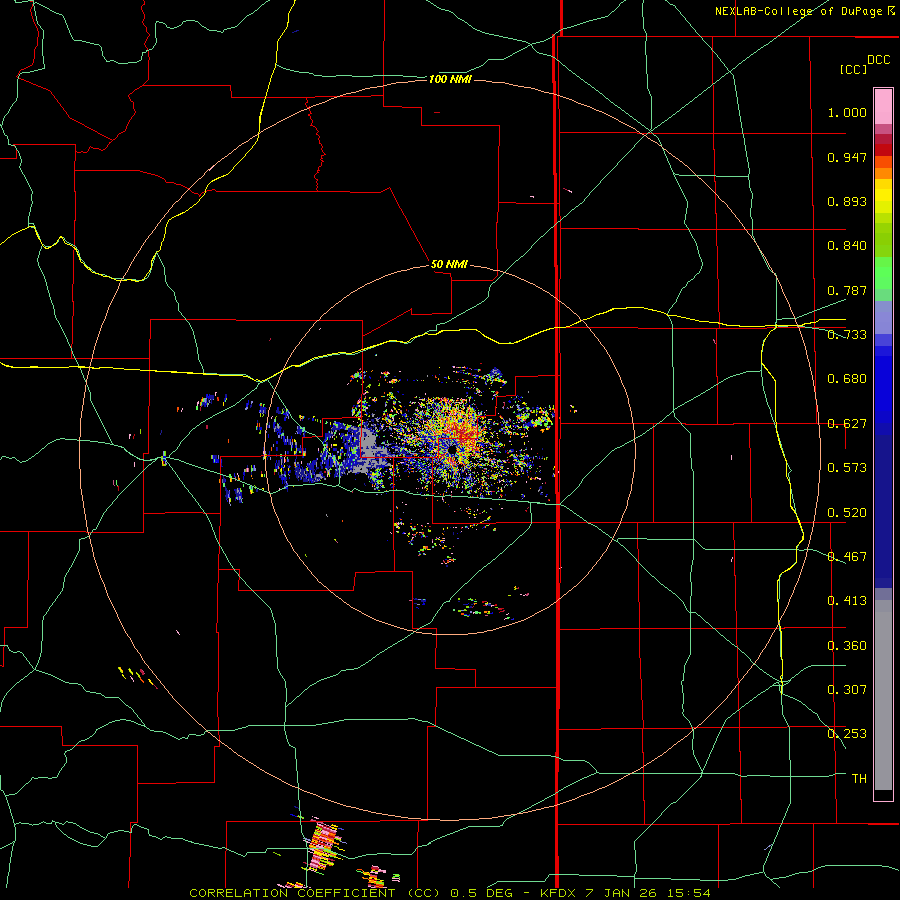Select the 0.360 legend value
This screenshot has height=900, width=900.
point(847,646)
